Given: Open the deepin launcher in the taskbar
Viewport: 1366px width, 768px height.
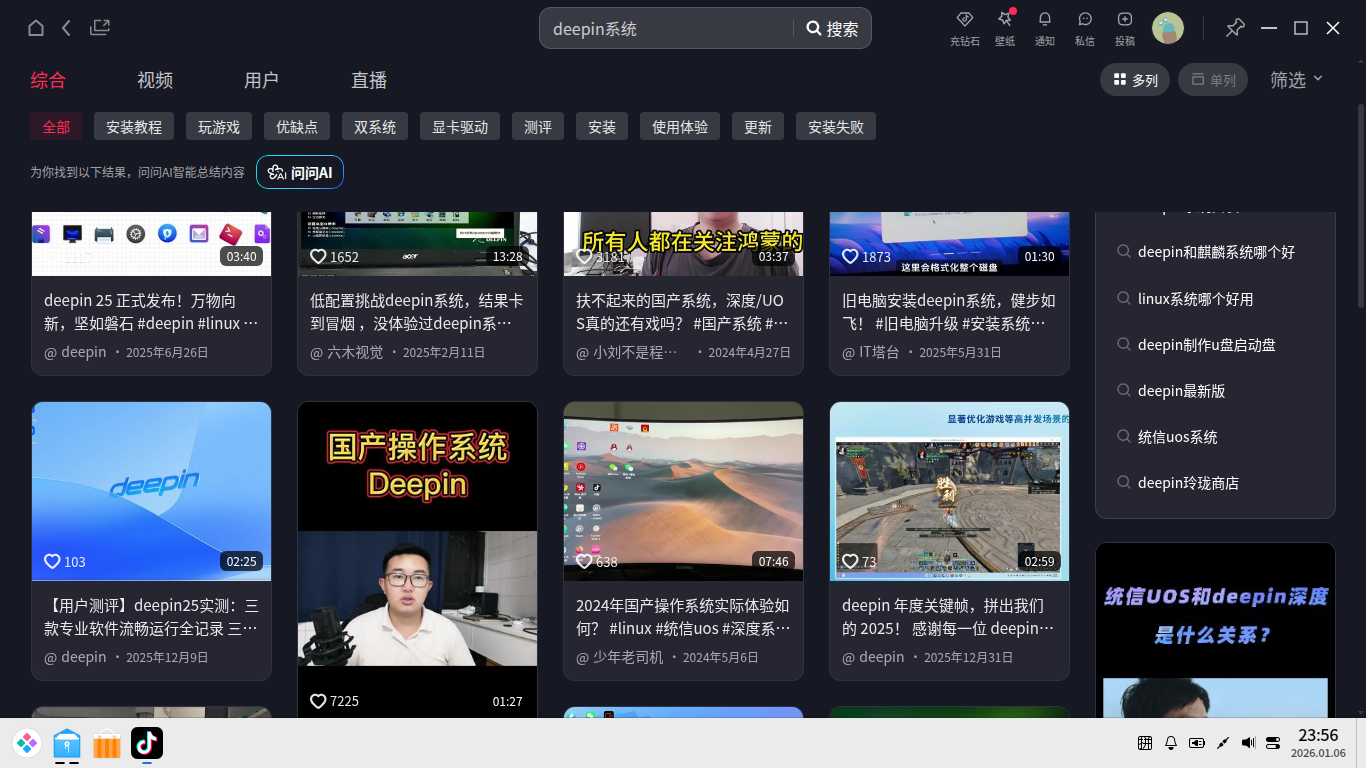Looking at the screenshot, I should [x=27, y=743].
